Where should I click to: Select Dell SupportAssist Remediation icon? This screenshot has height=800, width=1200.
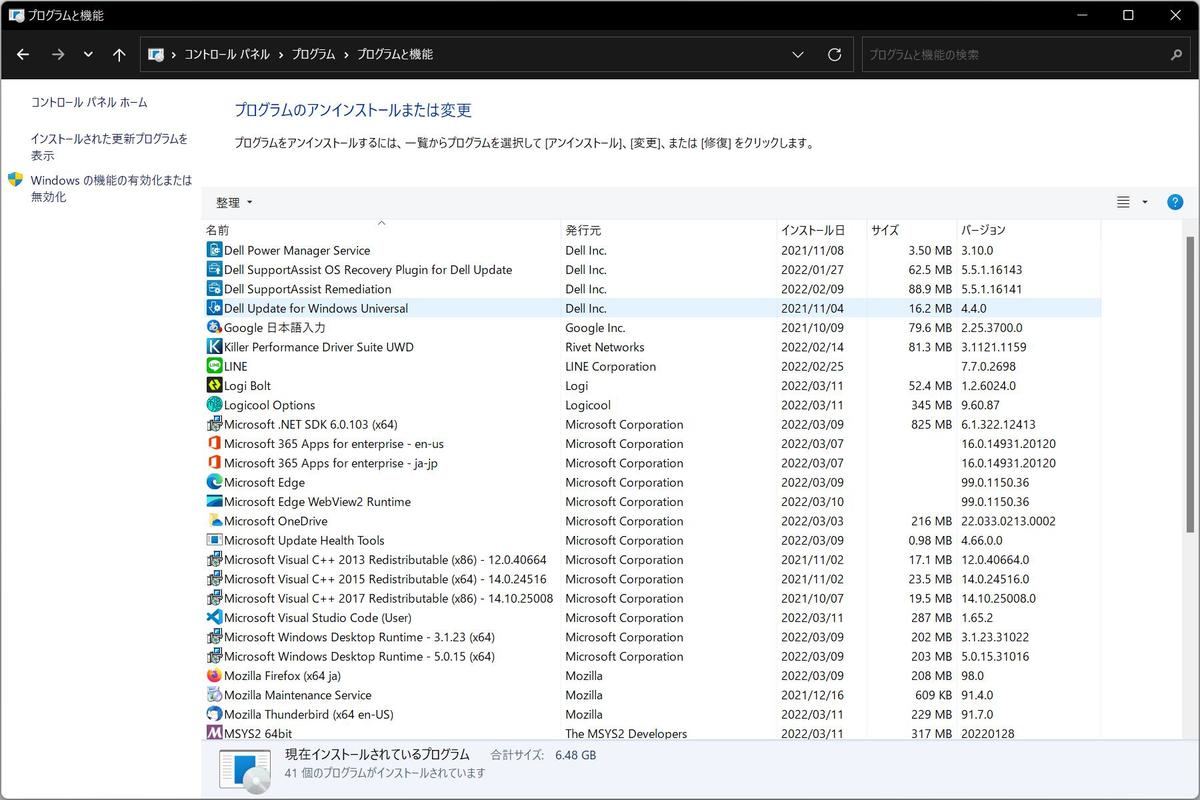(x=214, y=289)
